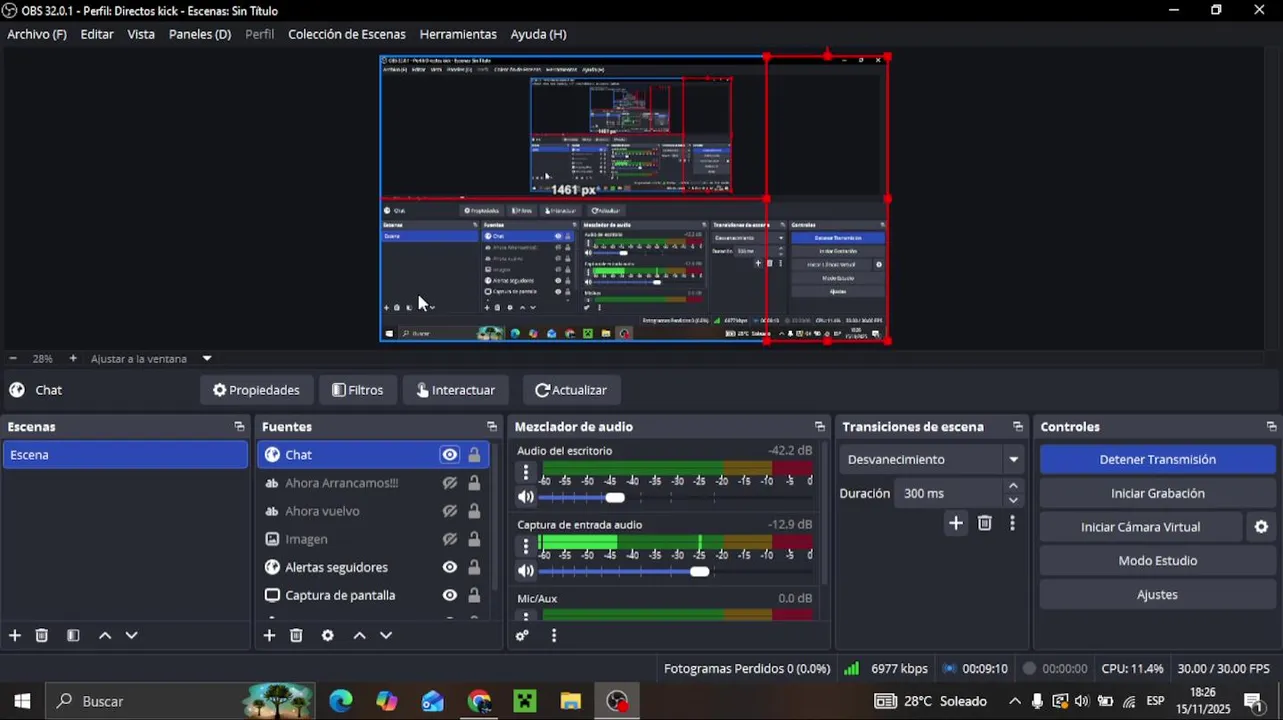Toggle lock on Chat source
The width and height of the screenshot is (1283, 720).
474,455
